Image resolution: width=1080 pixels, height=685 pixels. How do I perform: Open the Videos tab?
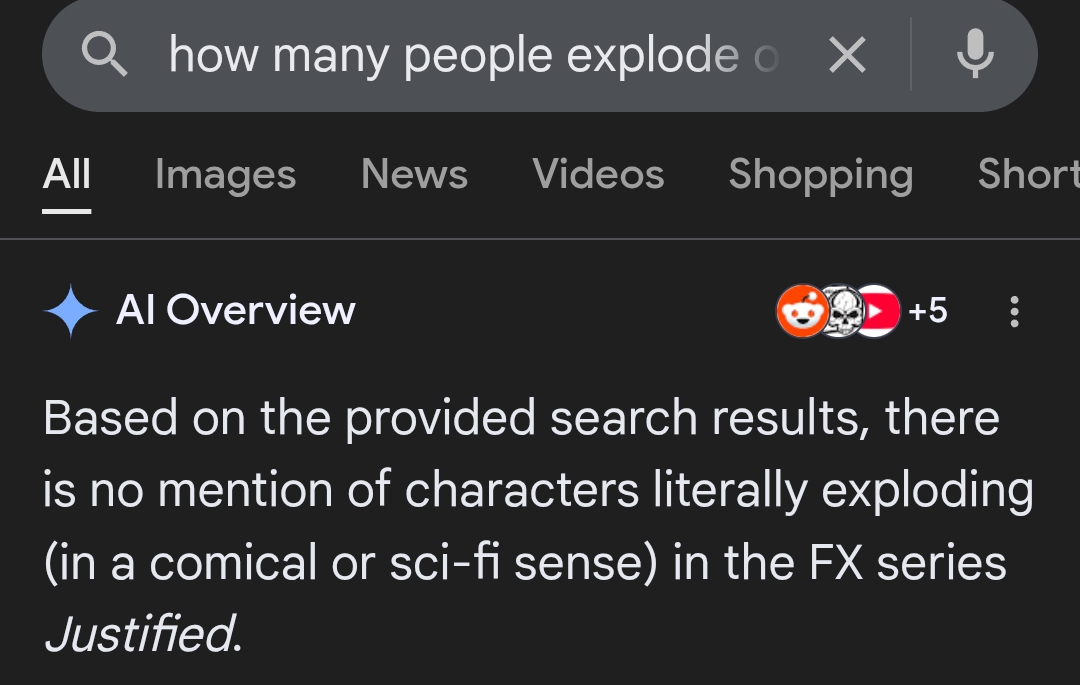coord(598,175)
